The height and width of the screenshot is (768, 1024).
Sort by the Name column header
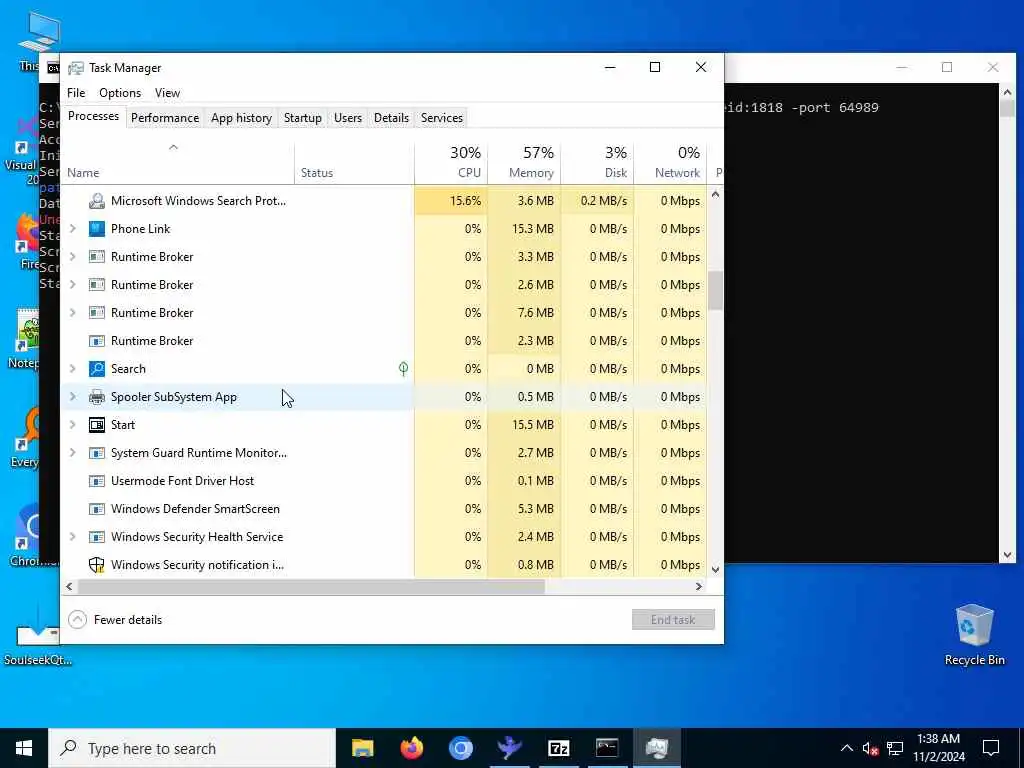tap(177, 163)
